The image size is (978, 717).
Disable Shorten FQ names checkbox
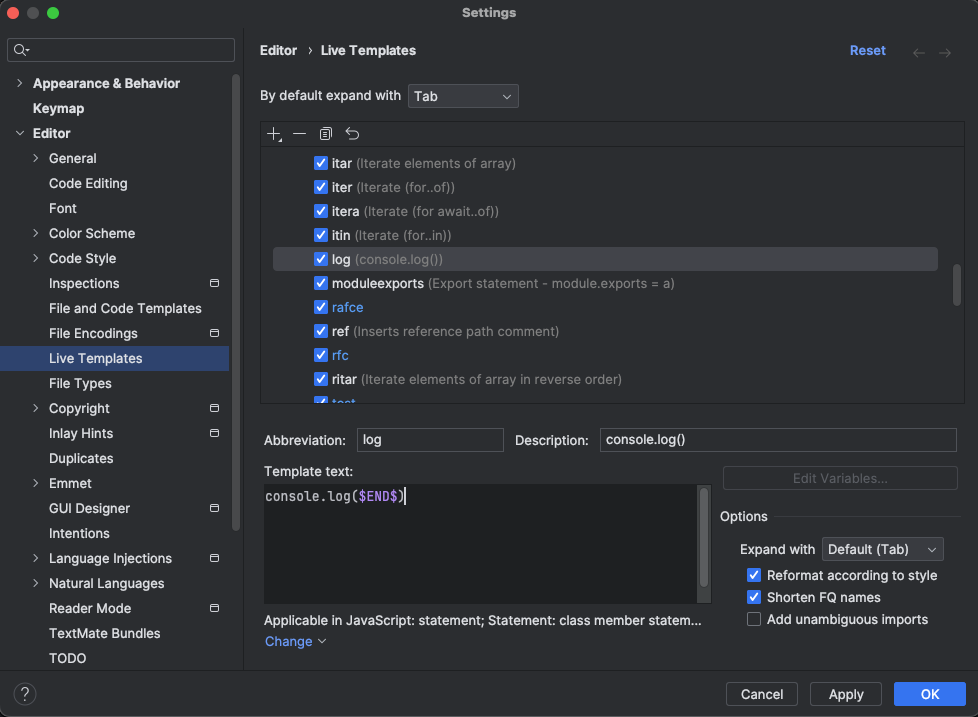click(754, 597)
